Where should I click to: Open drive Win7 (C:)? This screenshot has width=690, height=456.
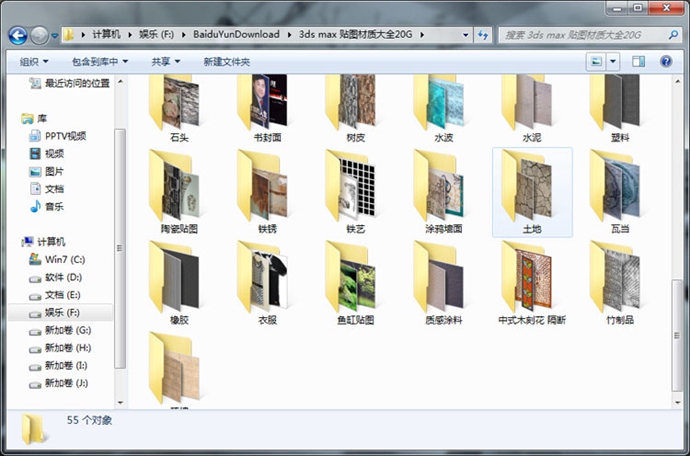(57, 259)
